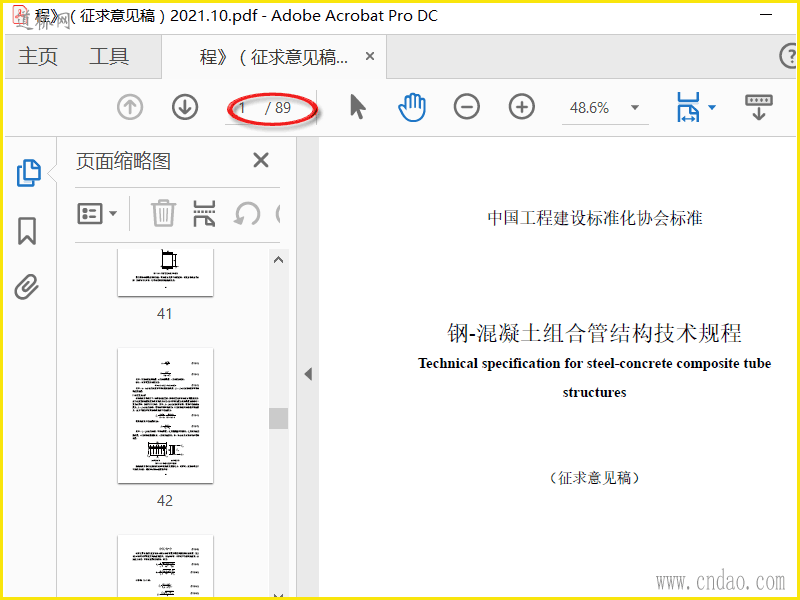Image resolution: width=800 pixels, height=600 pixels.
Task: Open the 工具 tab
Action: pyautogui.click(x=109, y=57)
